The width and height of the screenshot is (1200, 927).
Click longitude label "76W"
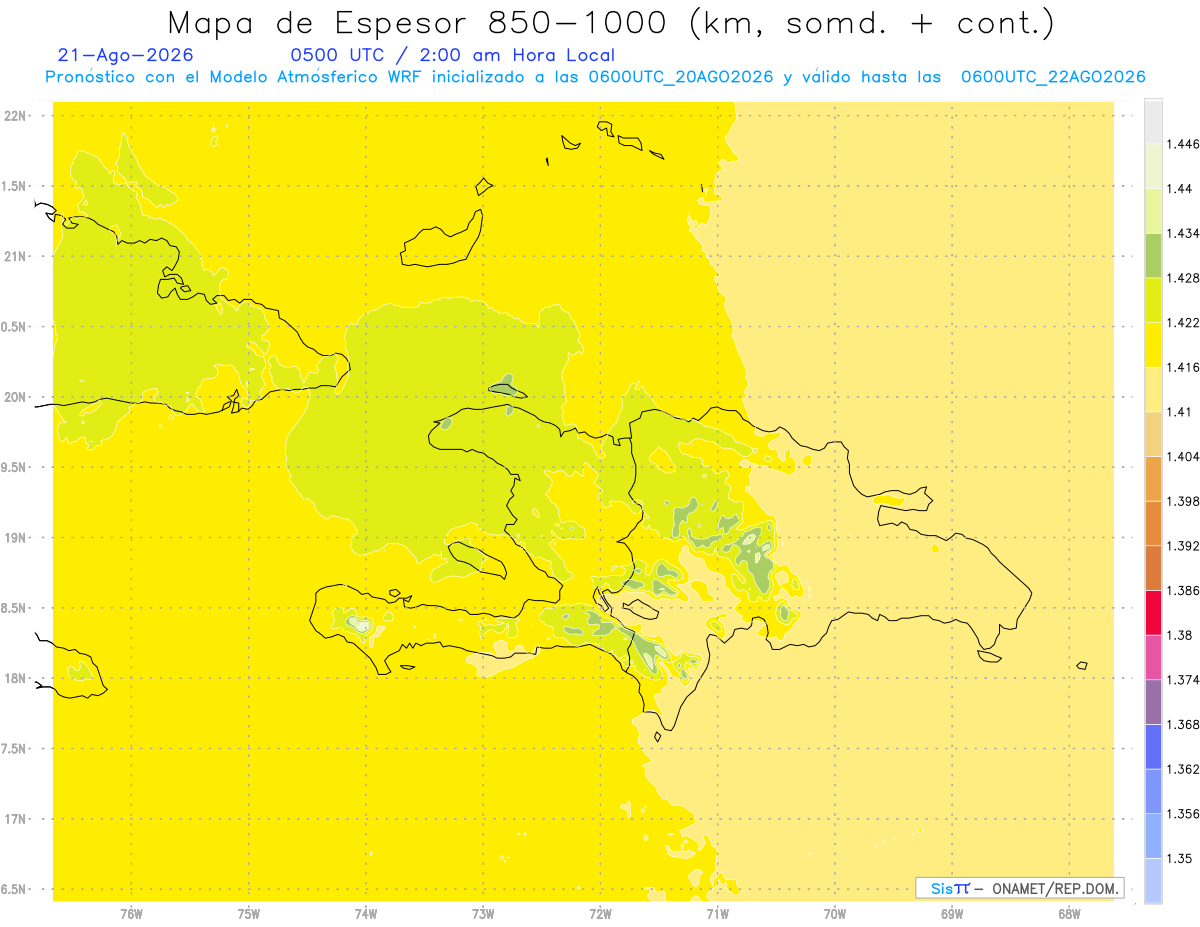131,914
